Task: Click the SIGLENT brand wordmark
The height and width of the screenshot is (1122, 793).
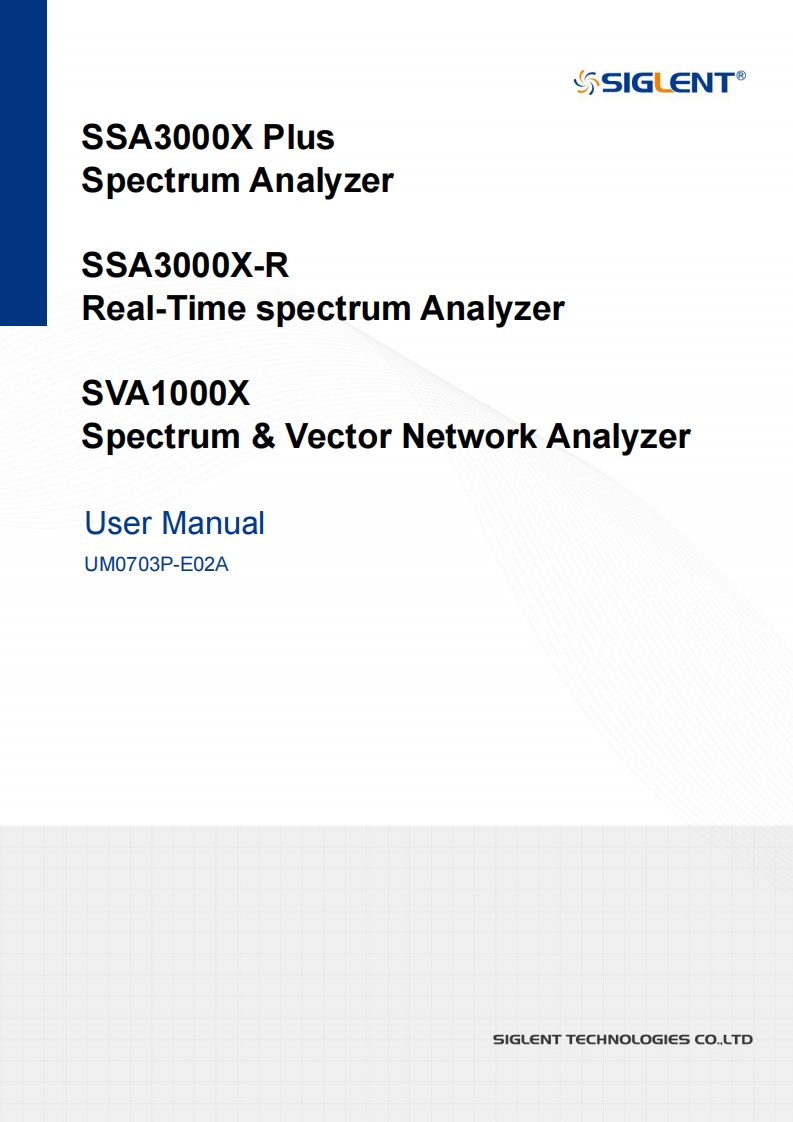Action: pyautogui.click(x=666, y=83)
